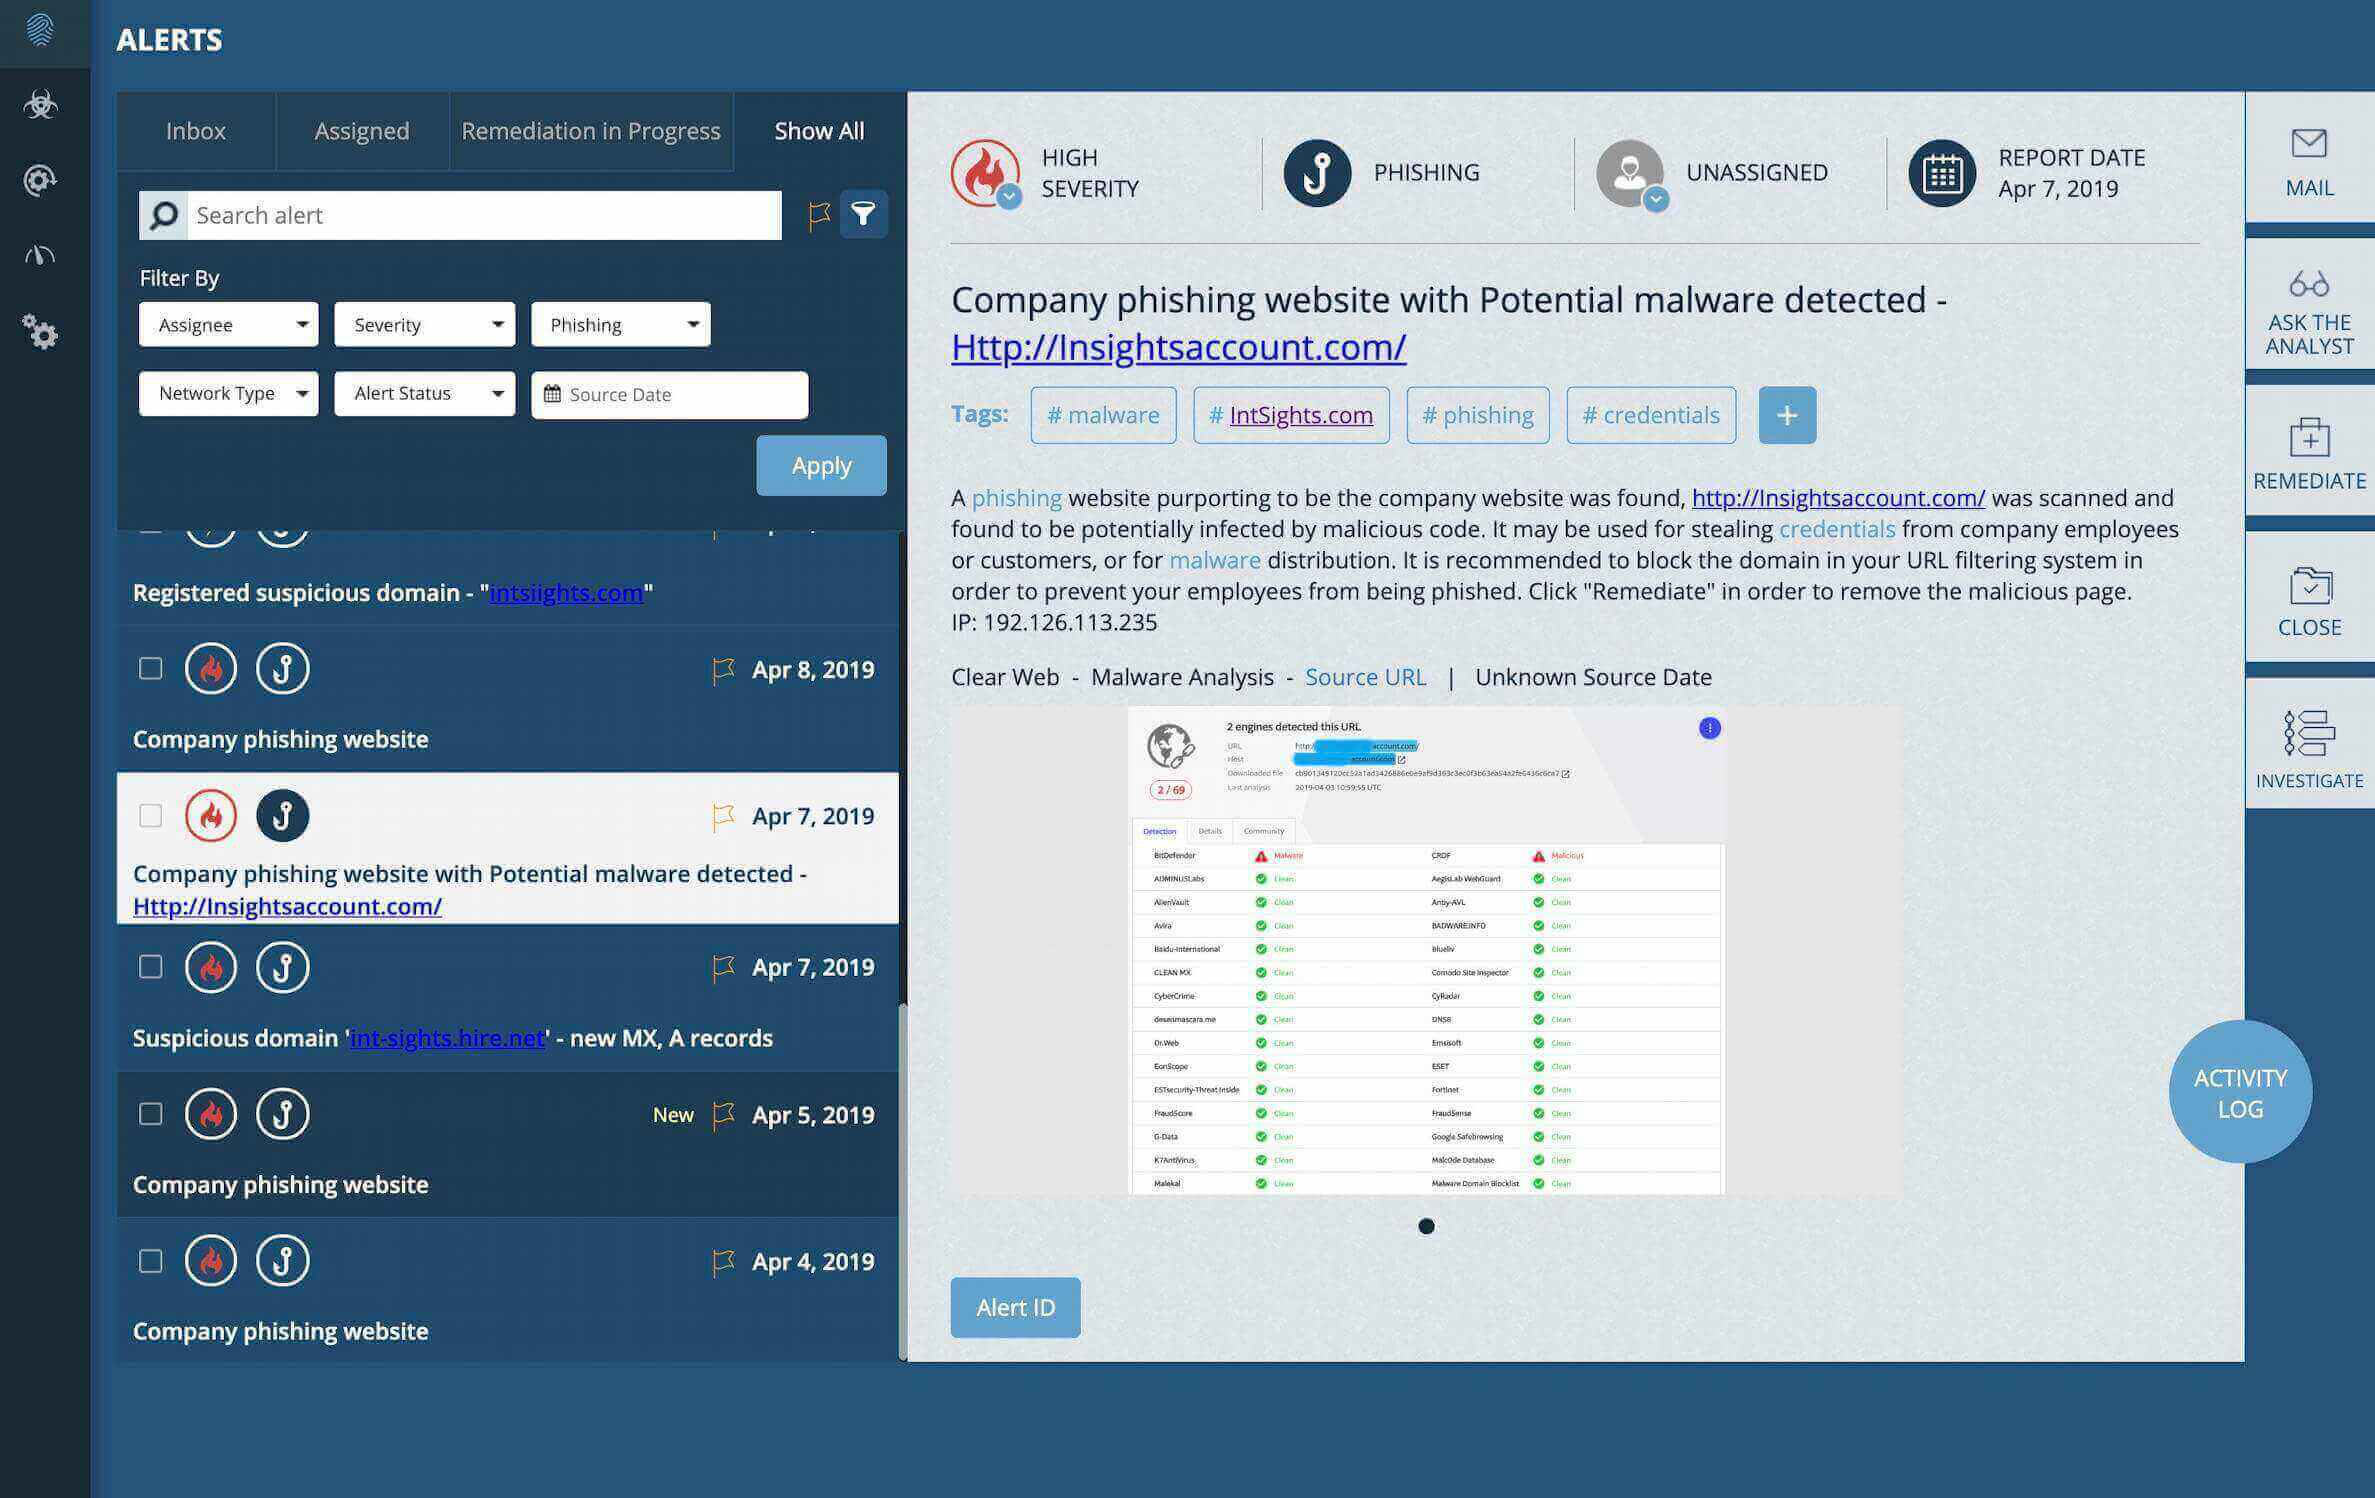Check the checkbox on the Apr 8 phishing alert
The width and height of the screenshot is (2375, 1498).
pyautogui.click(x=150, y=669)
